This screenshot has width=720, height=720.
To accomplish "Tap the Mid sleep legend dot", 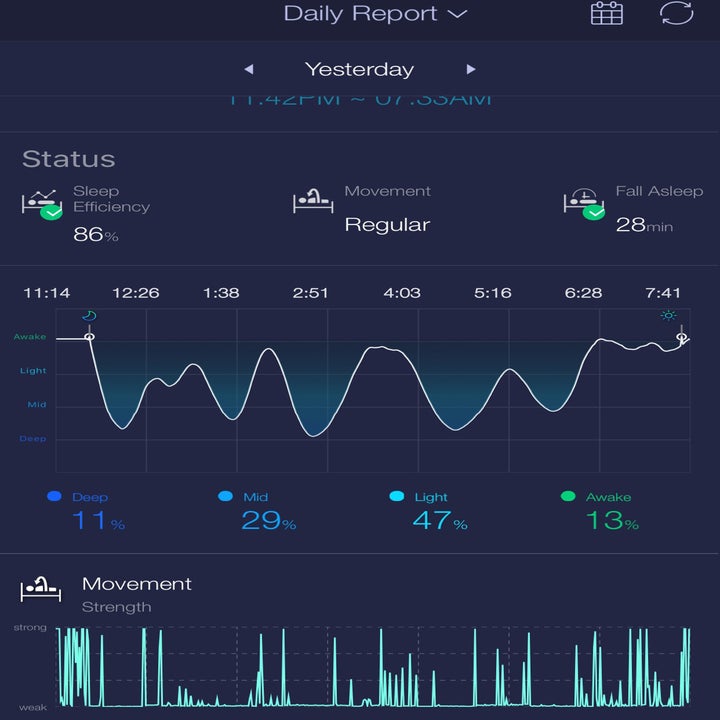I will click(225, 497).
